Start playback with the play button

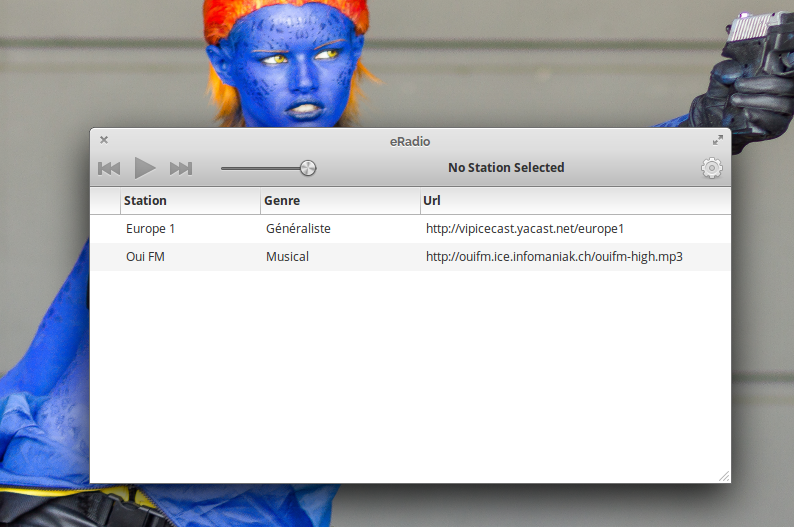[145, 168]
